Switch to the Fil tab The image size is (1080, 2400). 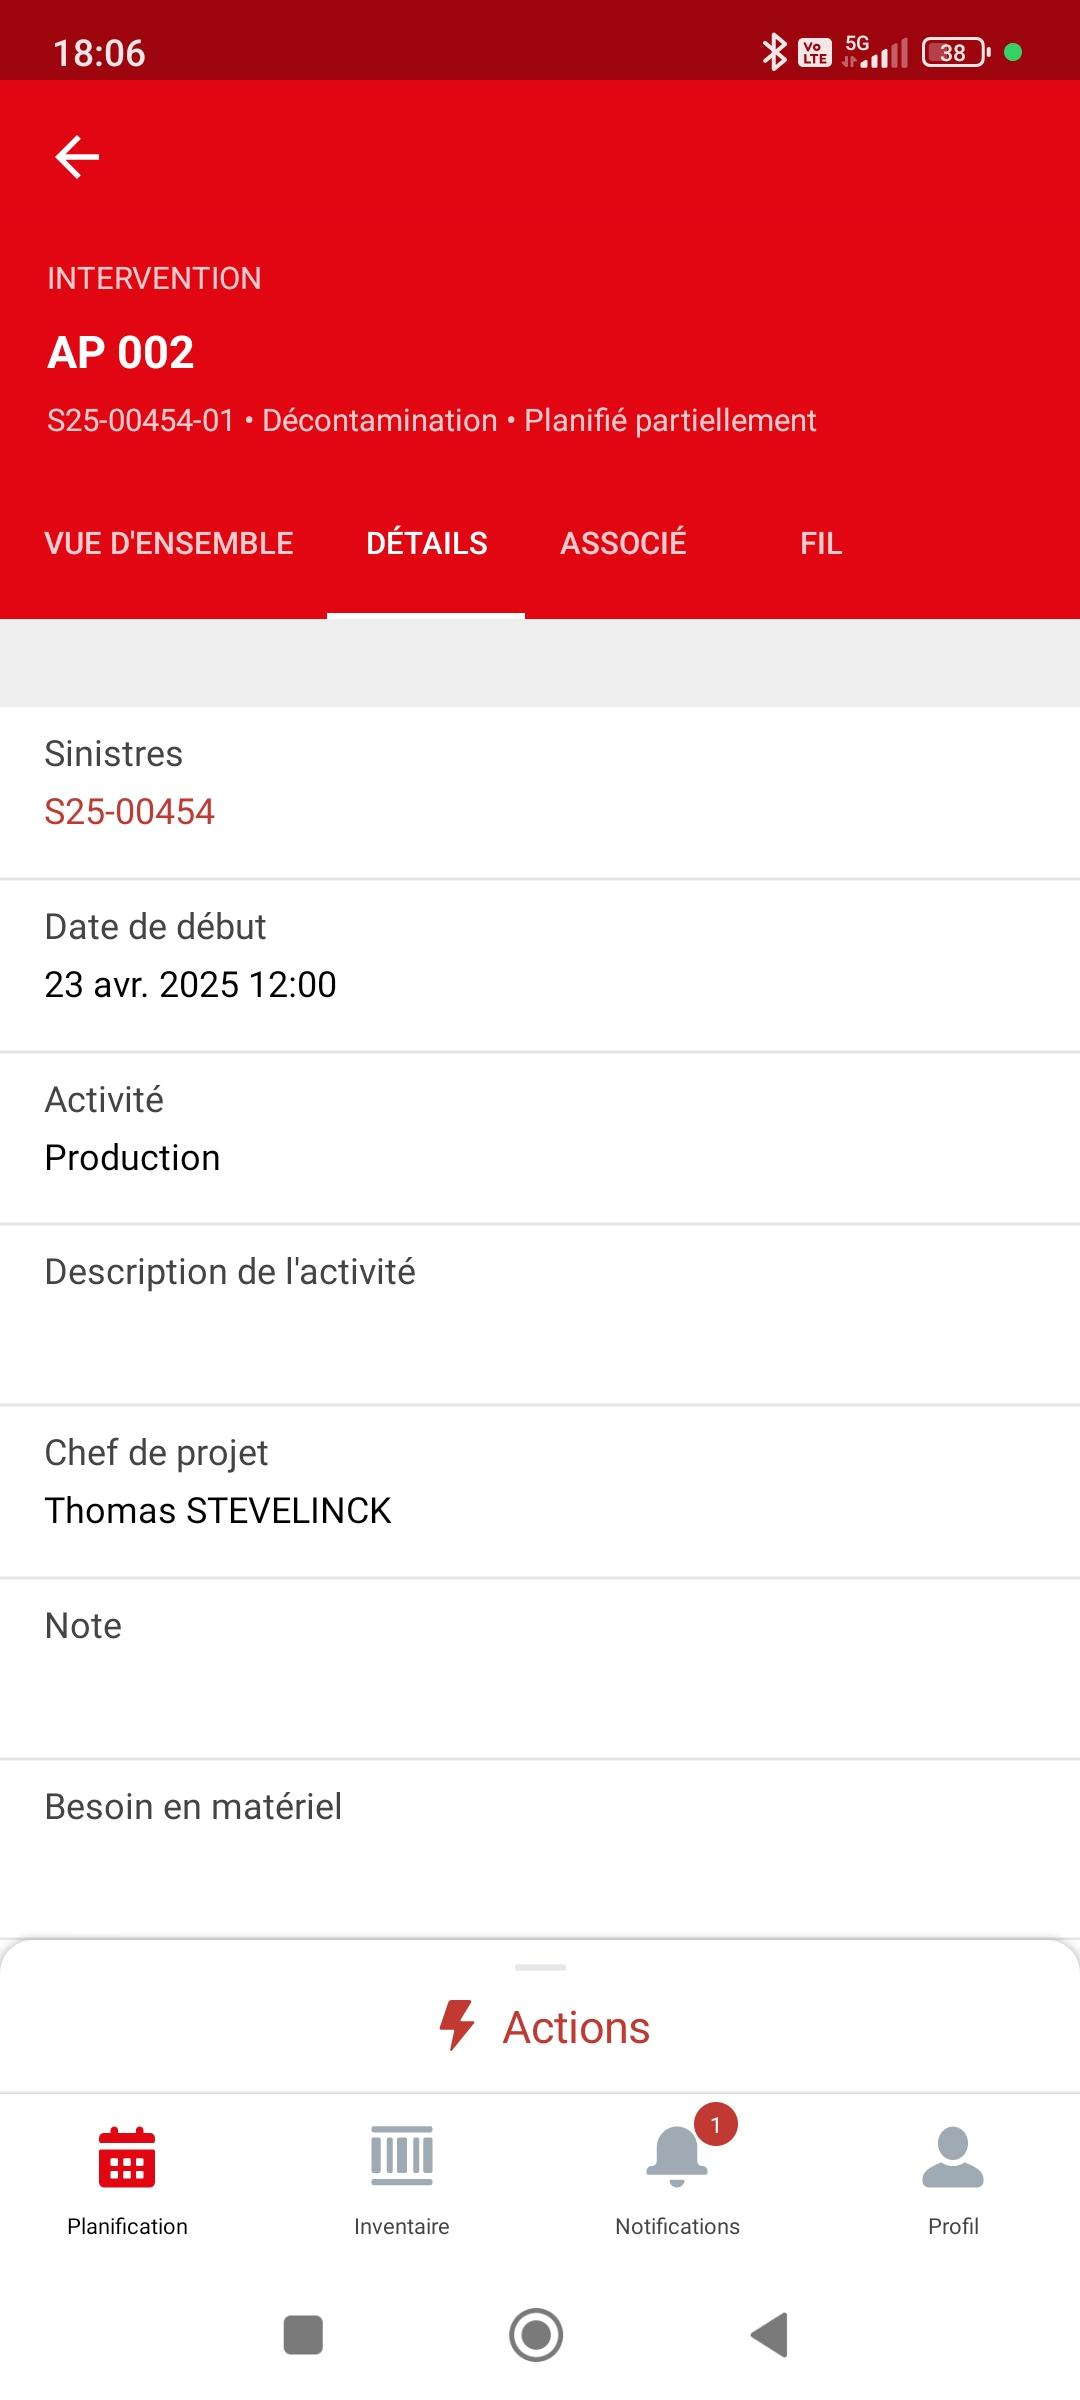click(x=821, y=543)
